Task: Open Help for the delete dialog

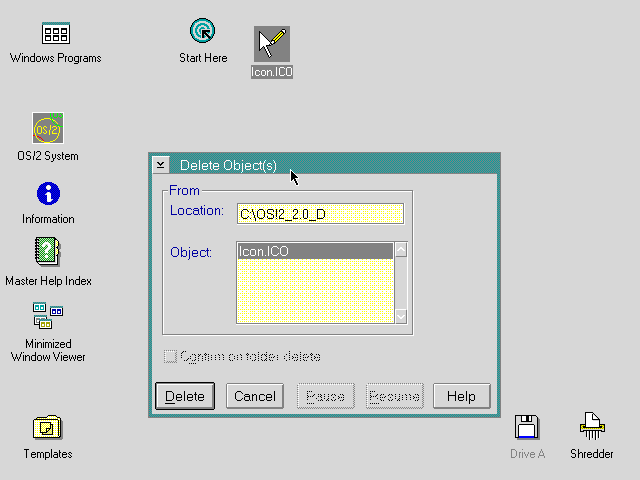Action: [462, 396]
